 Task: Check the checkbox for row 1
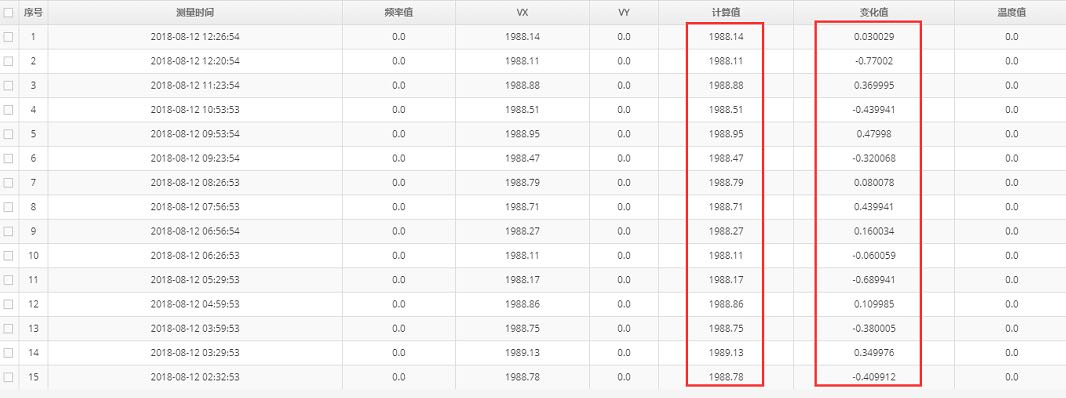point(8,37)
